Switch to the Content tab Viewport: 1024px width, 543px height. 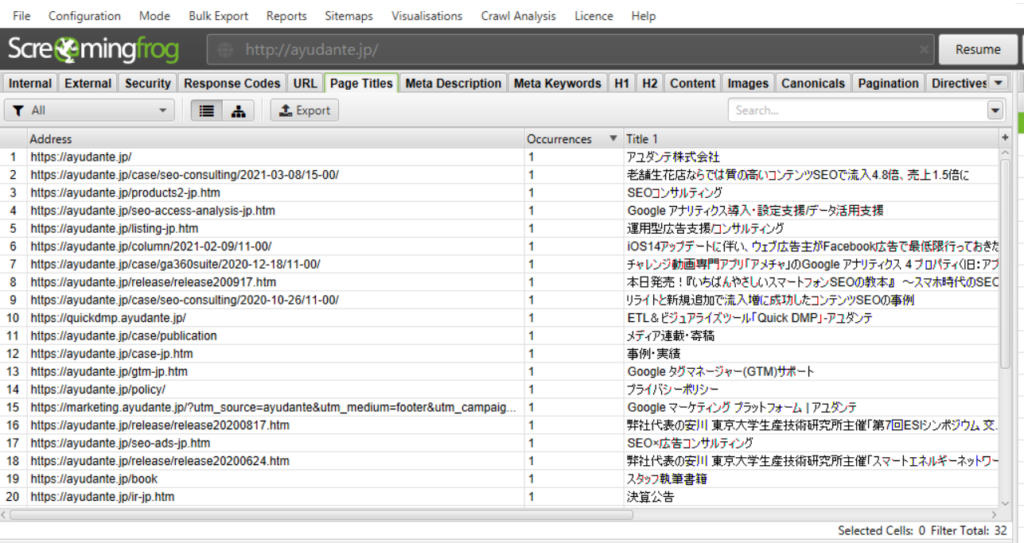[692, 83]
